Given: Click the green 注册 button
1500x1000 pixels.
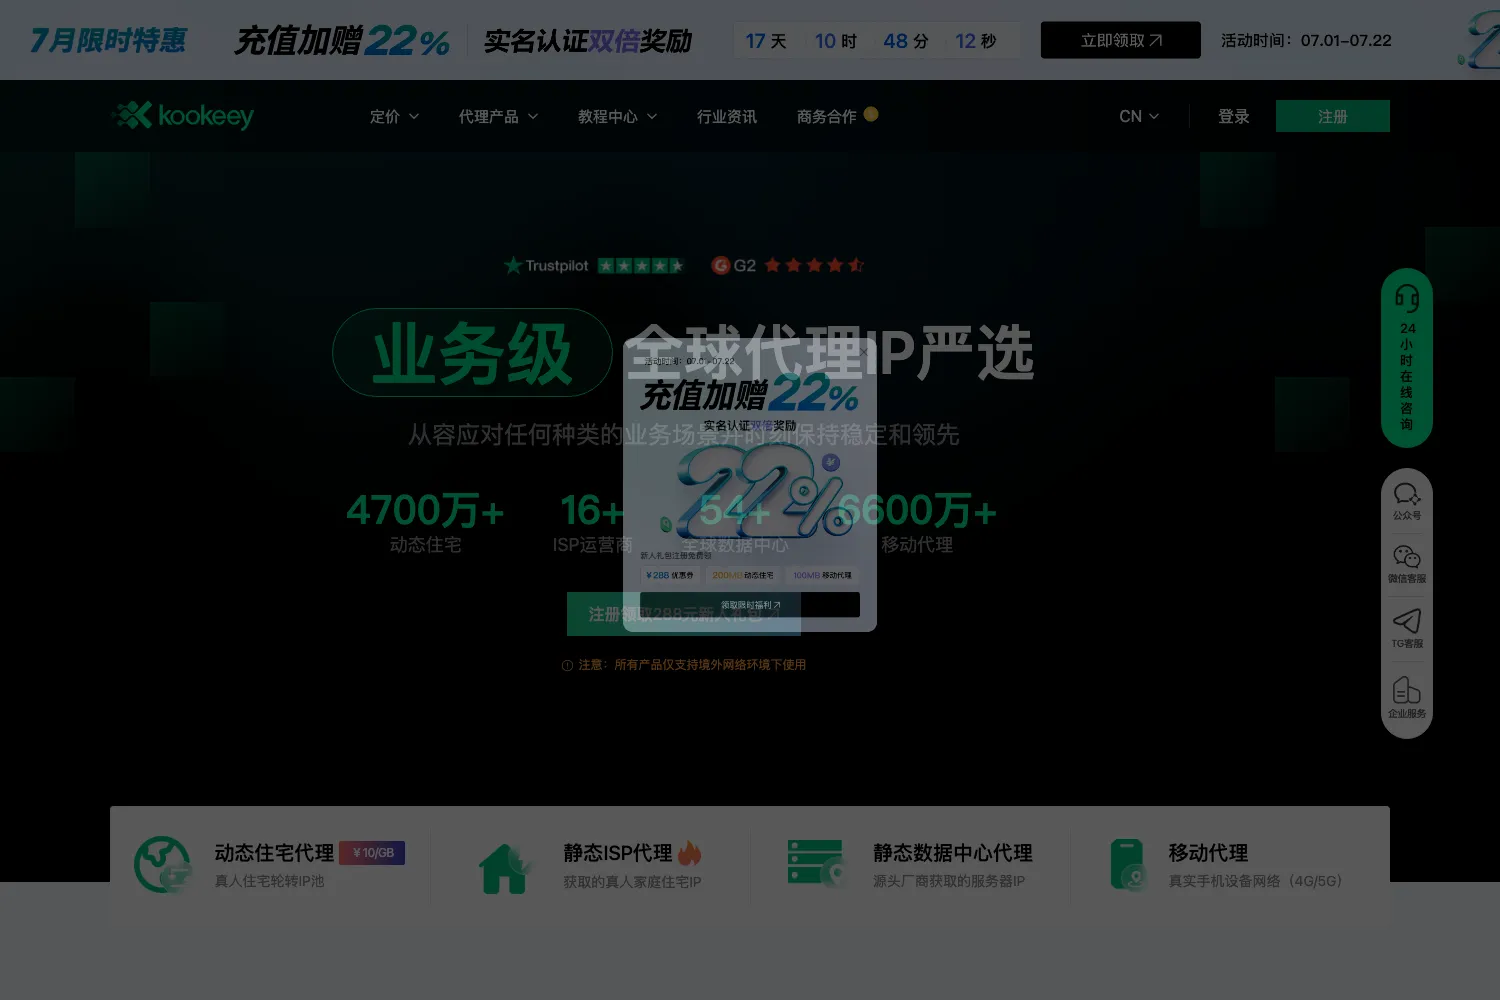Looking at the screenshot, I should [x=1333, y=116].
